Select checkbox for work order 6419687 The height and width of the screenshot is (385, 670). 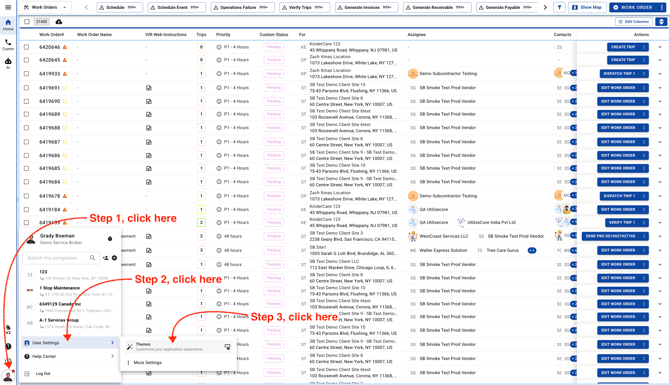26,141
